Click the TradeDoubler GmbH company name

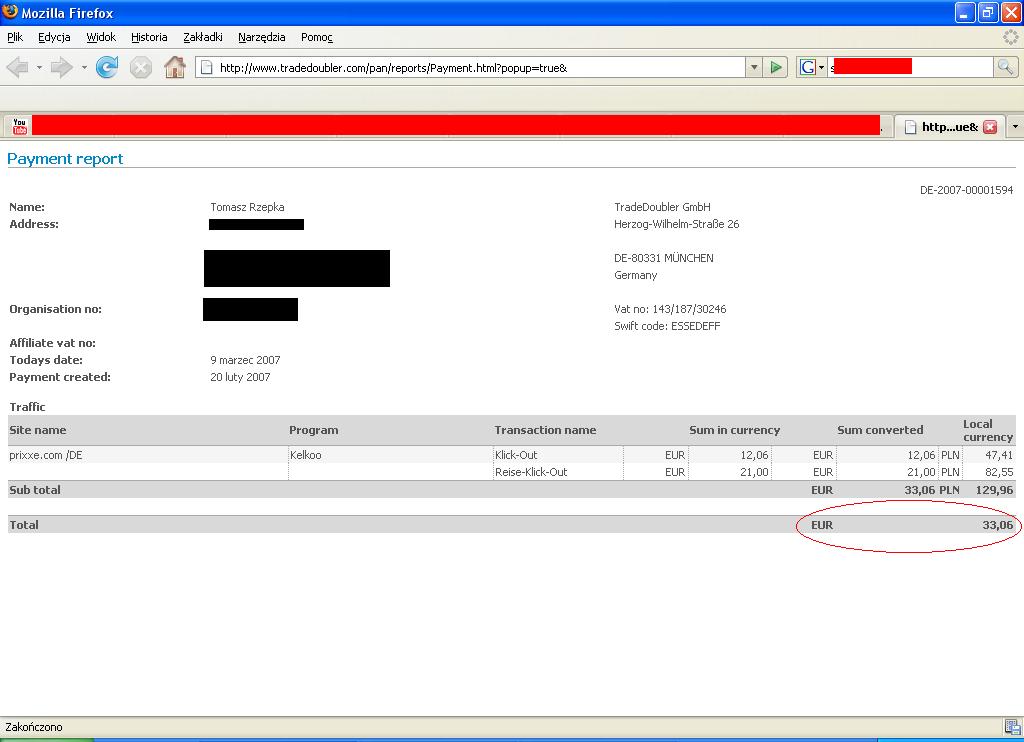coord(662,207)
